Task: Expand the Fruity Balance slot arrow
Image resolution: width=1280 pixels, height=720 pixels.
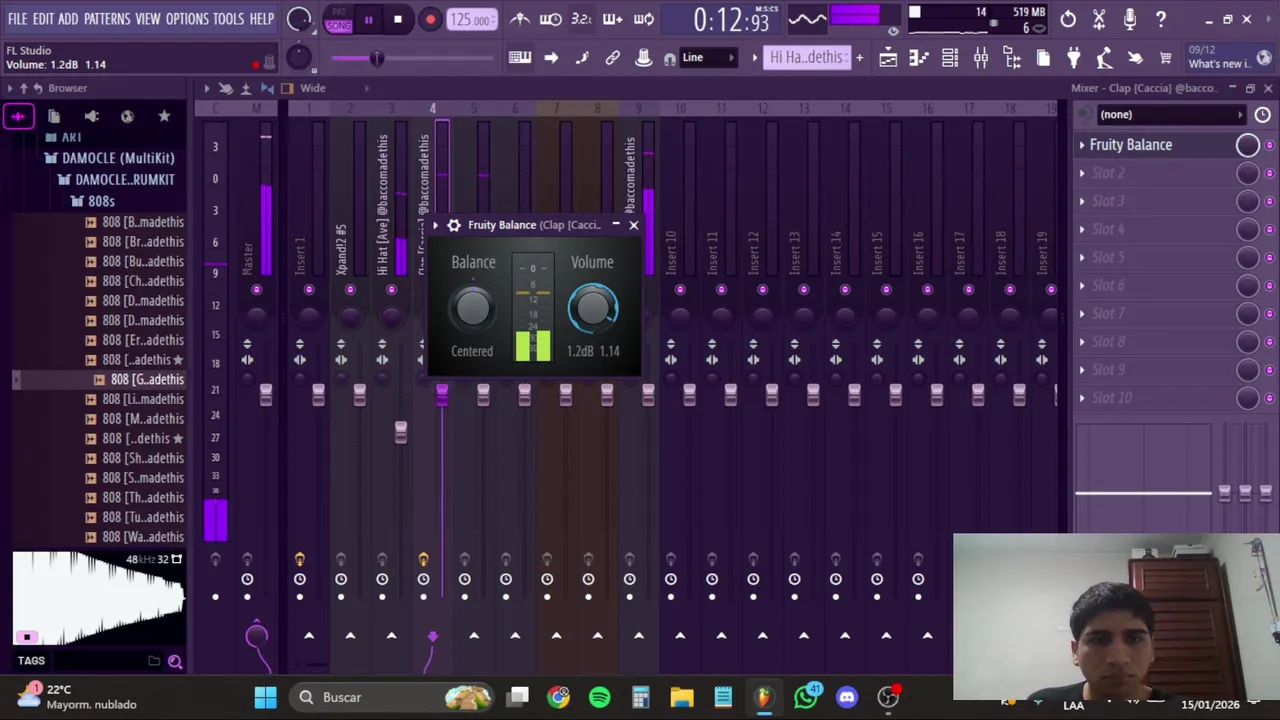Action: tap(1081, 145)
